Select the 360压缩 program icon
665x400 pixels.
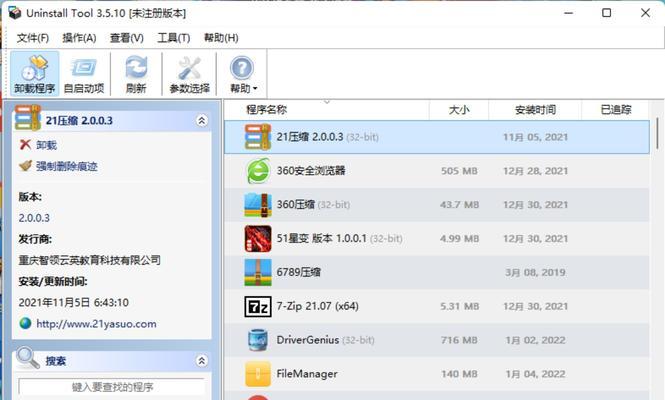[258, 205]
